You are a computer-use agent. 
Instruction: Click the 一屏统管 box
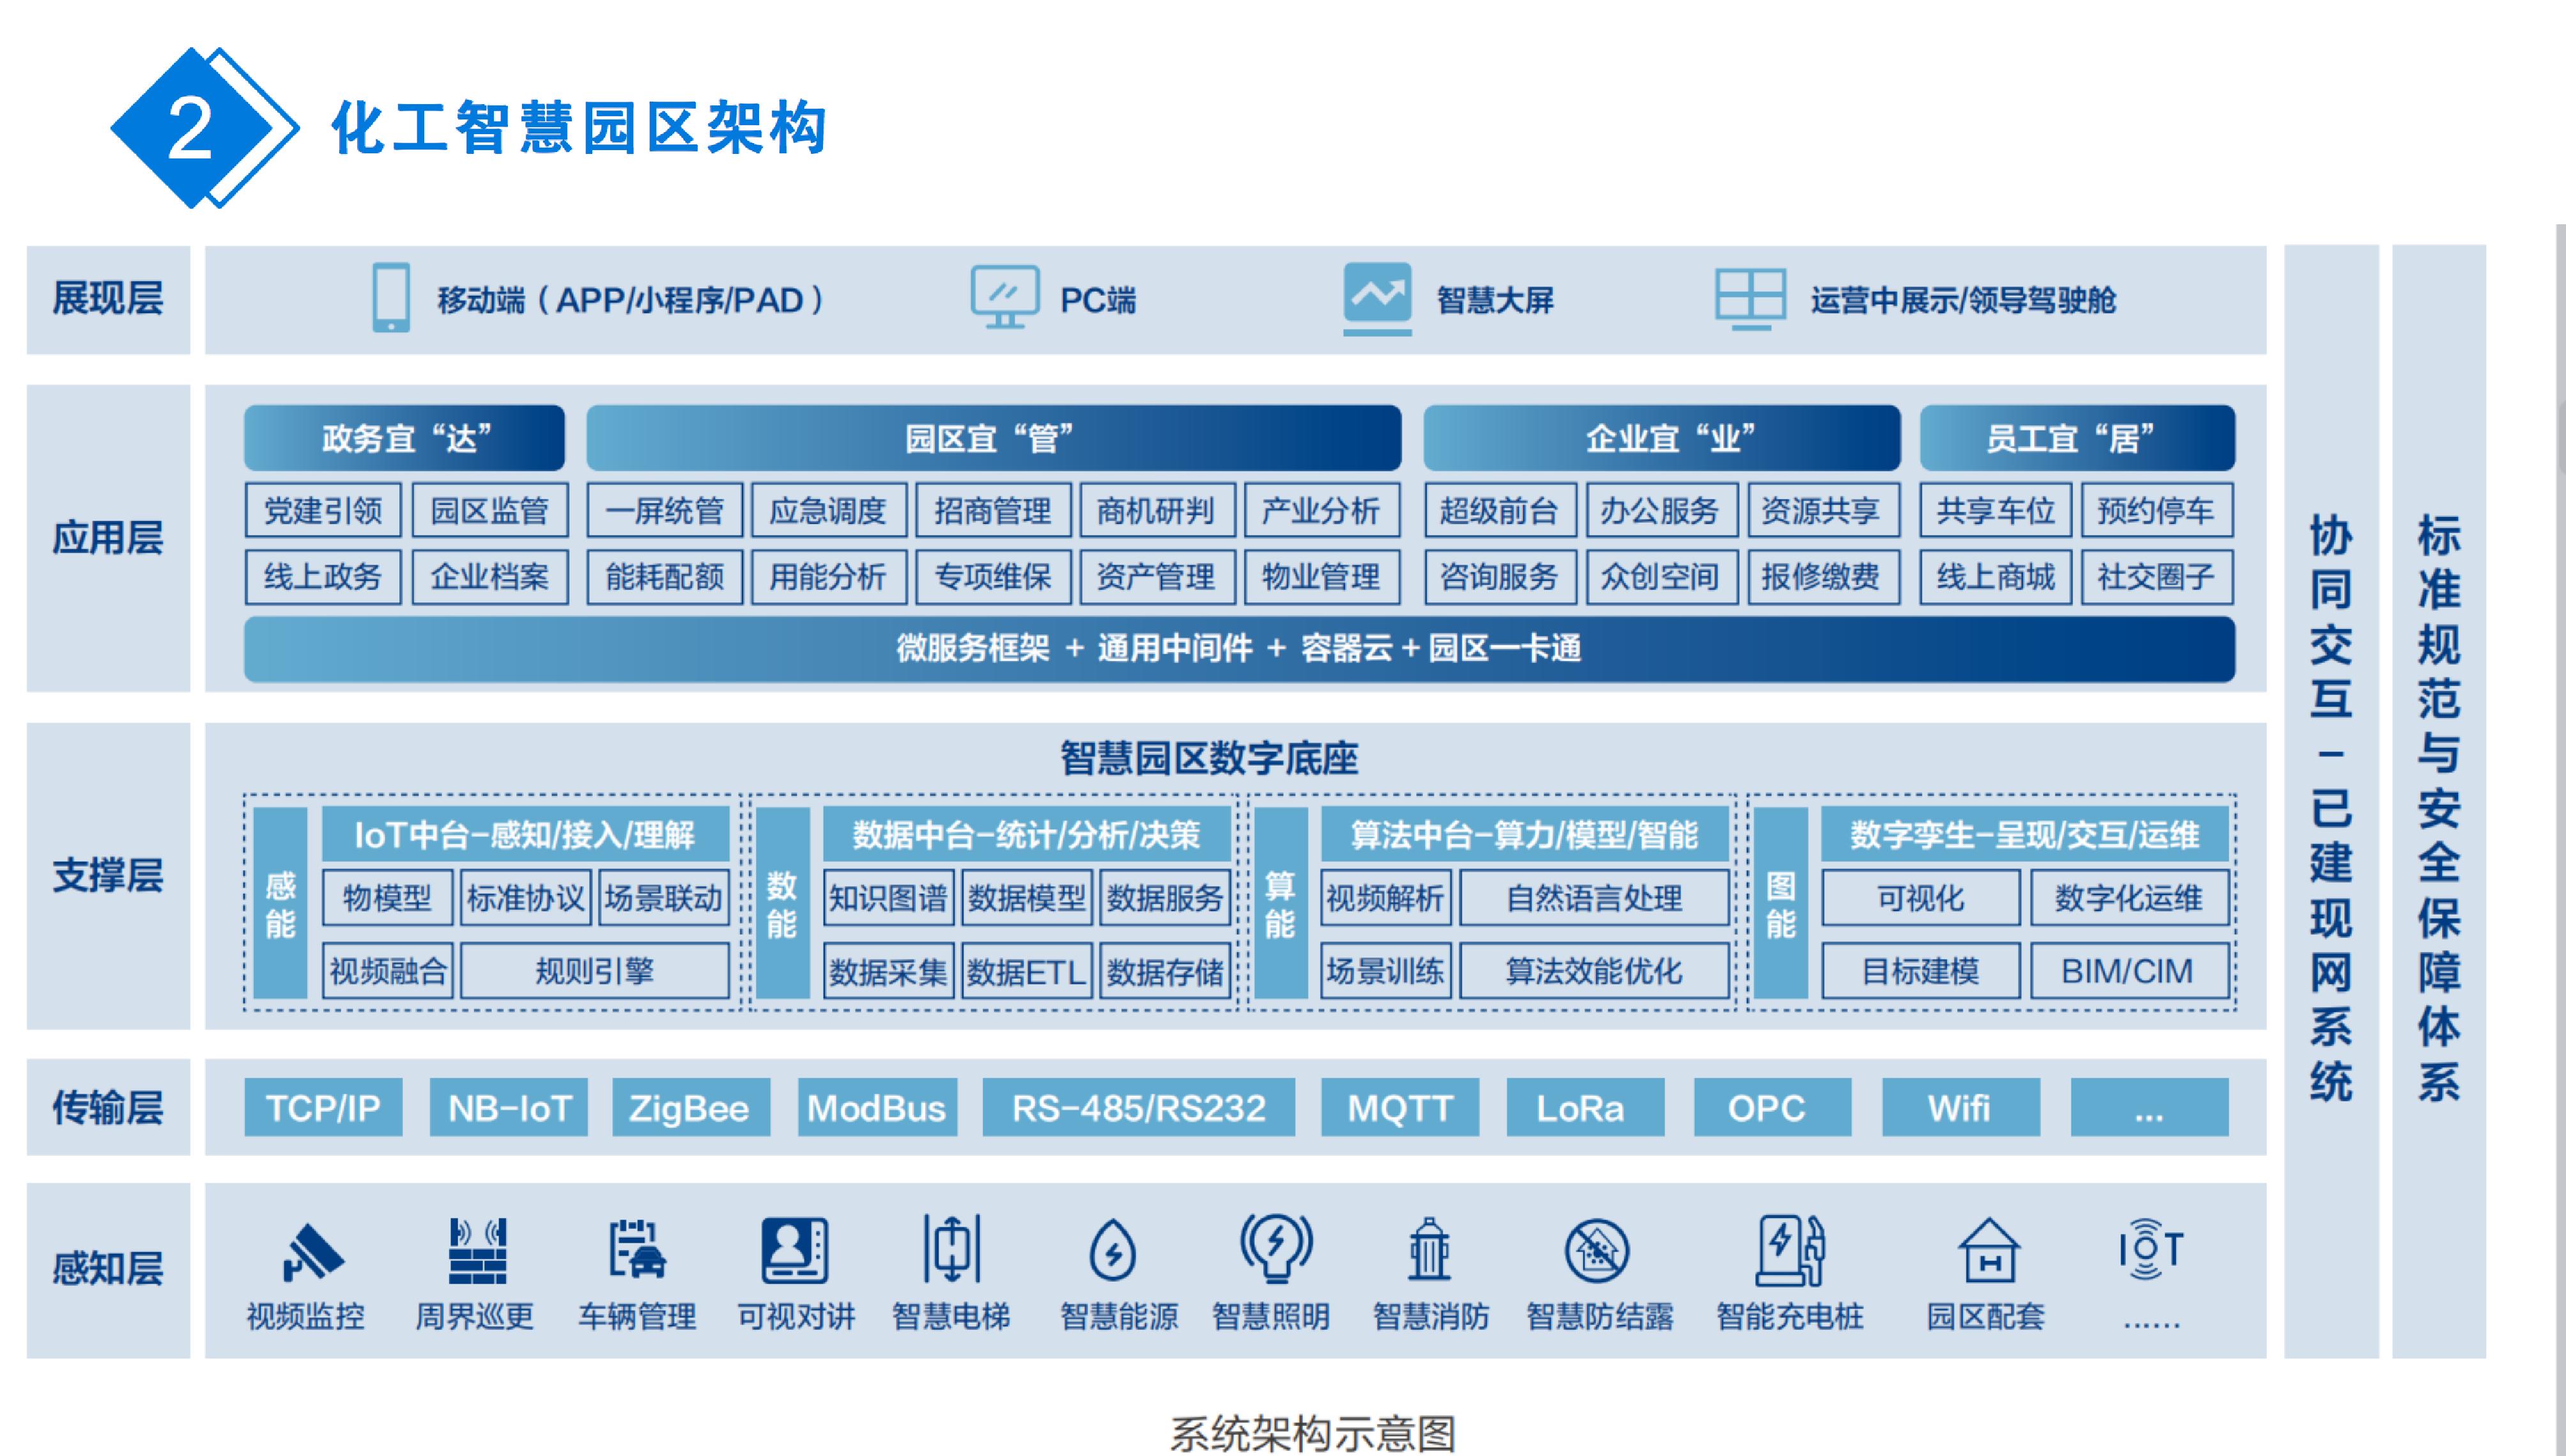tap(665, 511)
